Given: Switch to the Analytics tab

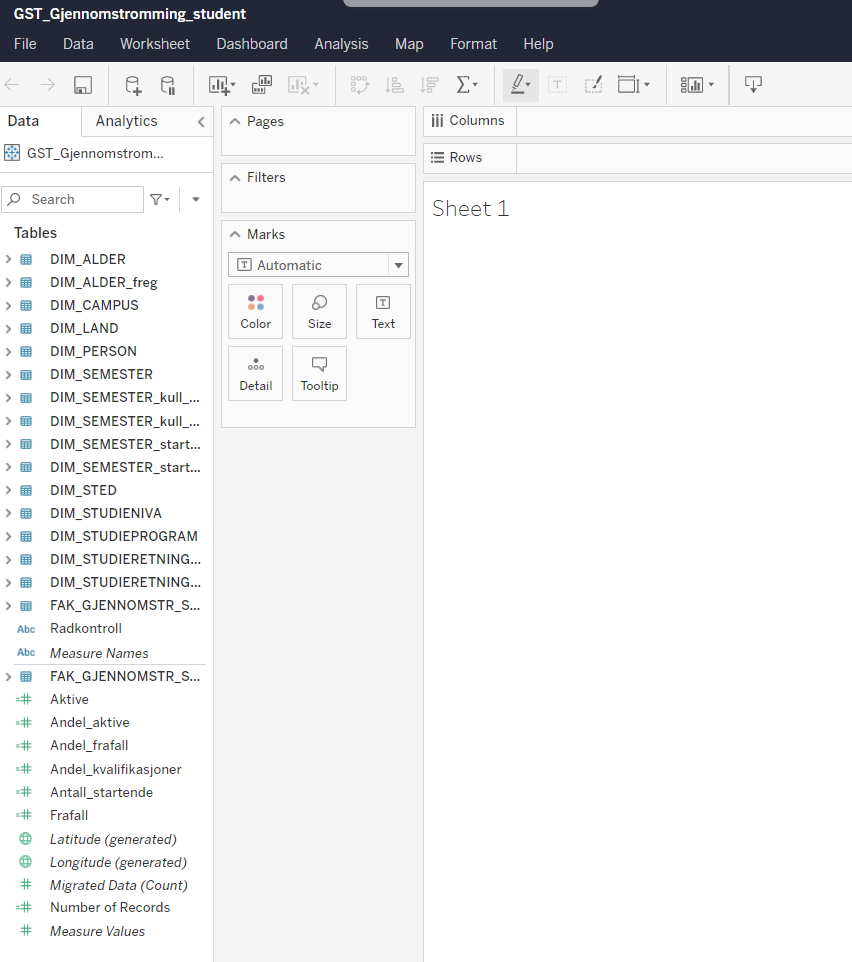Looking at the screenshot, I should tap(126, 121).
